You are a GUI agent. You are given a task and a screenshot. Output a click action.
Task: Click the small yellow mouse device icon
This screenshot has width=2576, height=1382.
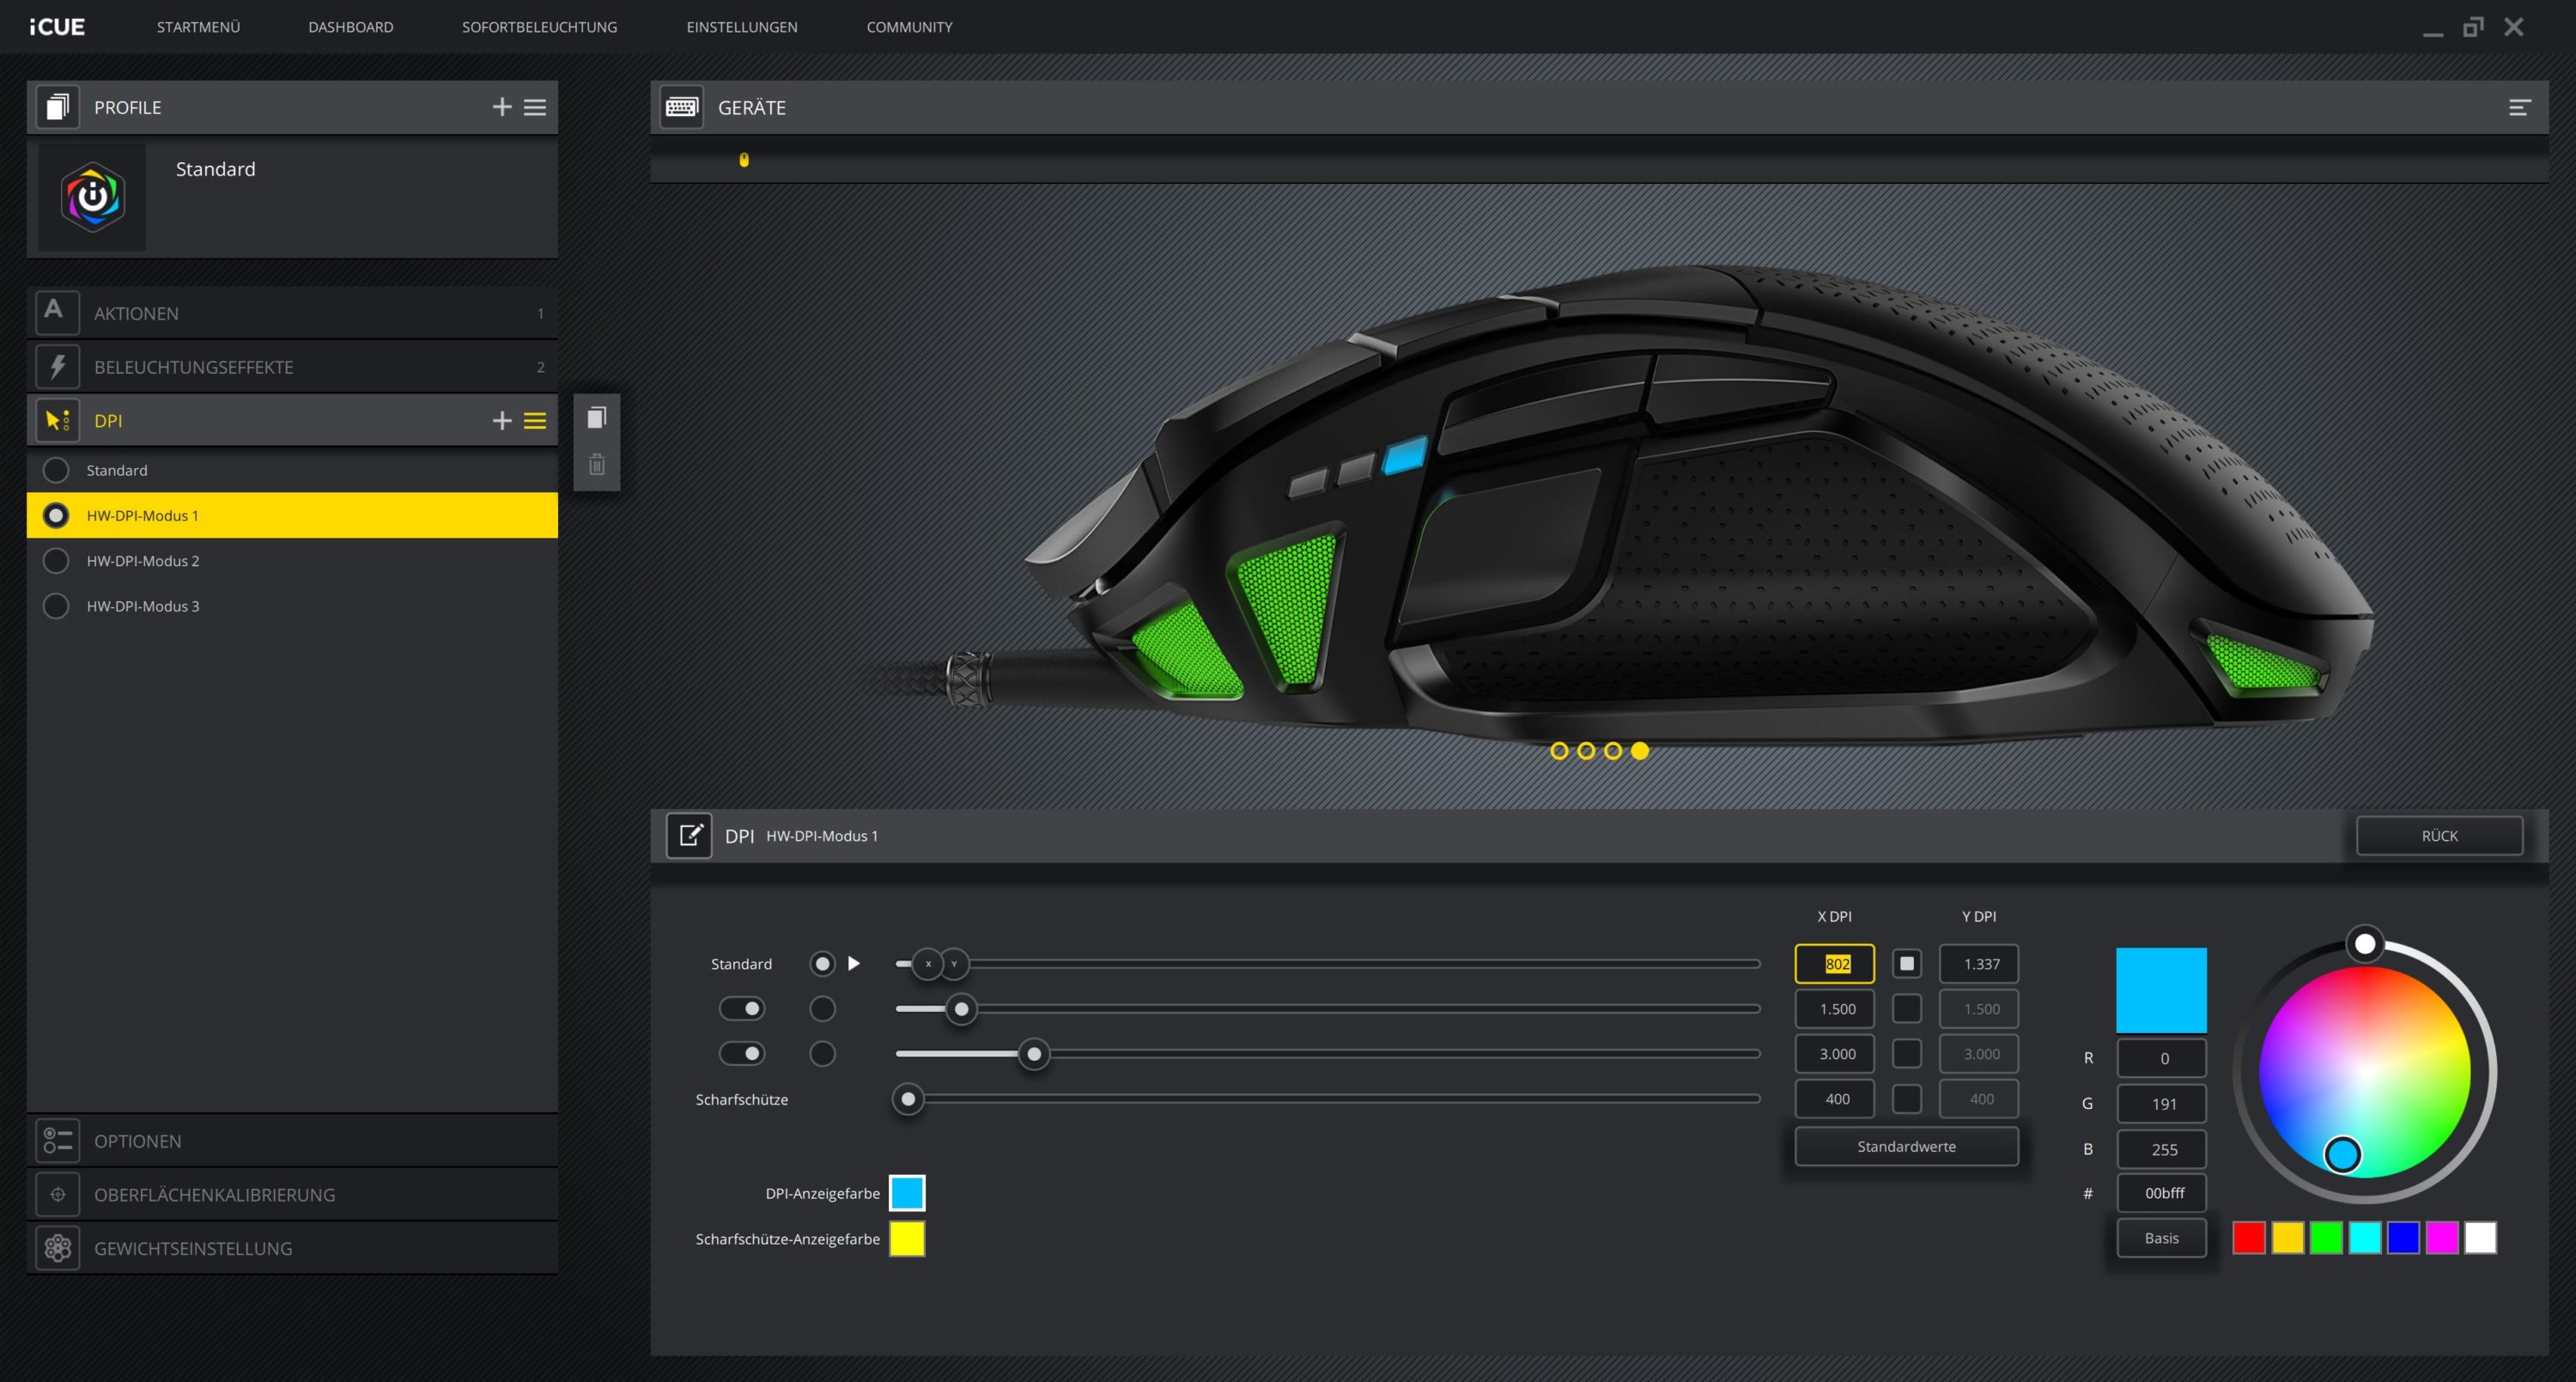point(744,159)
